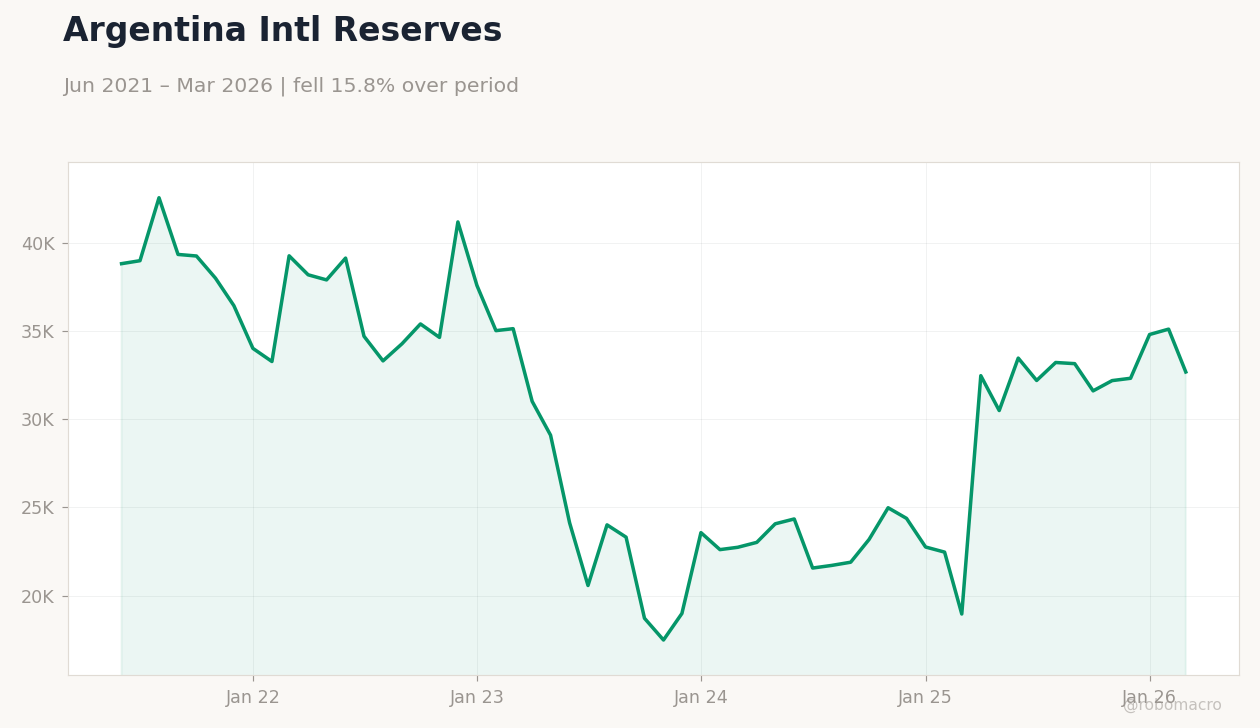The image size is (1260, 728).
Task: Click the Jan 25 x-axis label
Action: [925, 698]
